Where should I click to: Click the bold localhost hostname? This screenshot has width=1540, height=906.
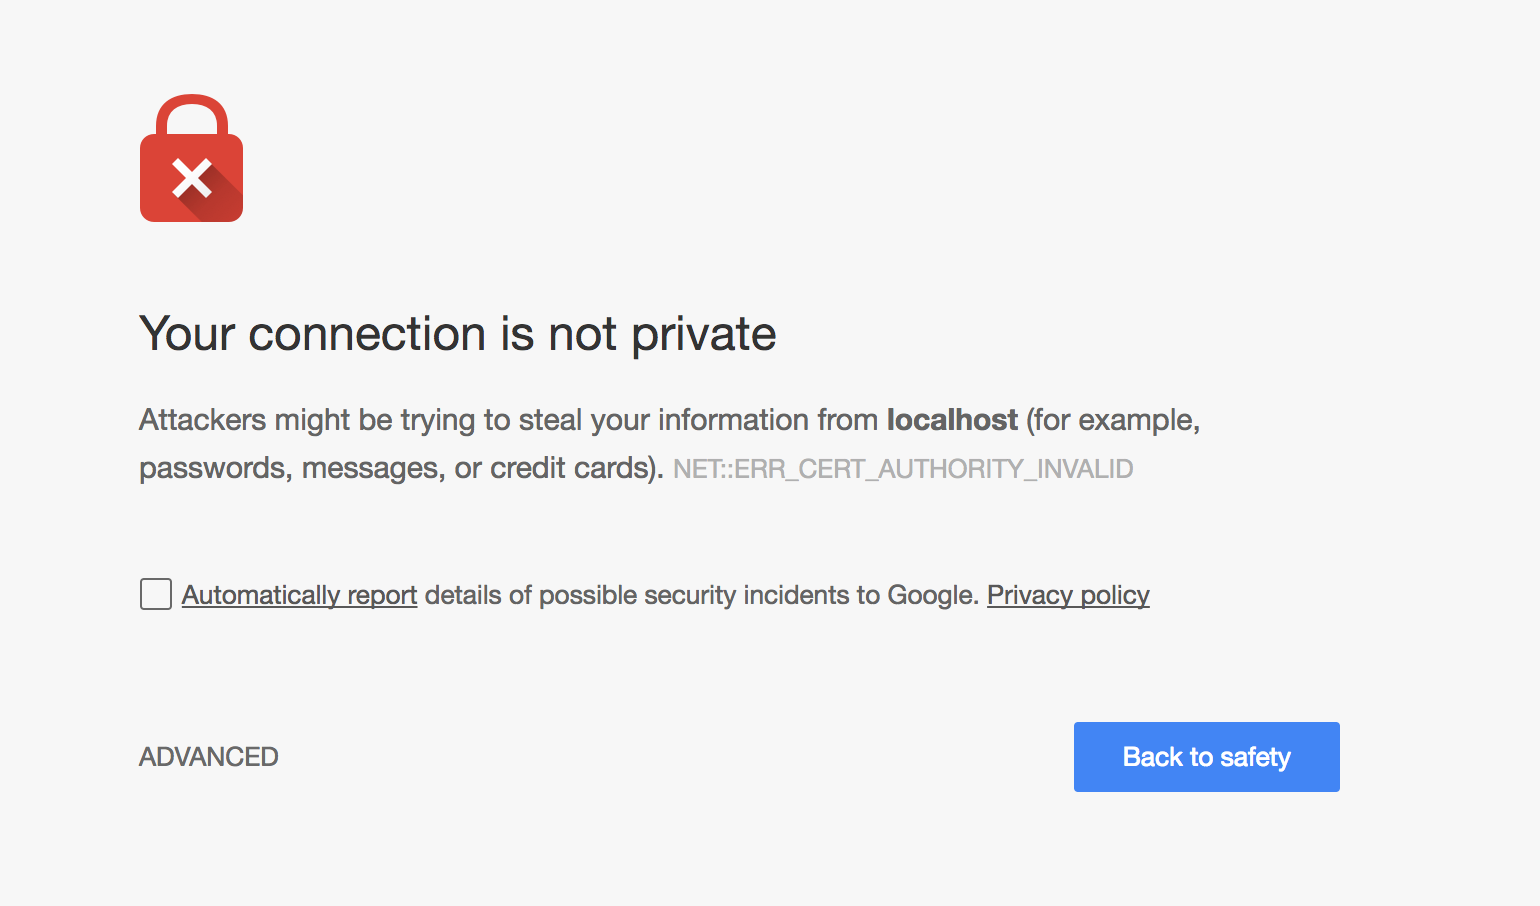pos(952,420)
